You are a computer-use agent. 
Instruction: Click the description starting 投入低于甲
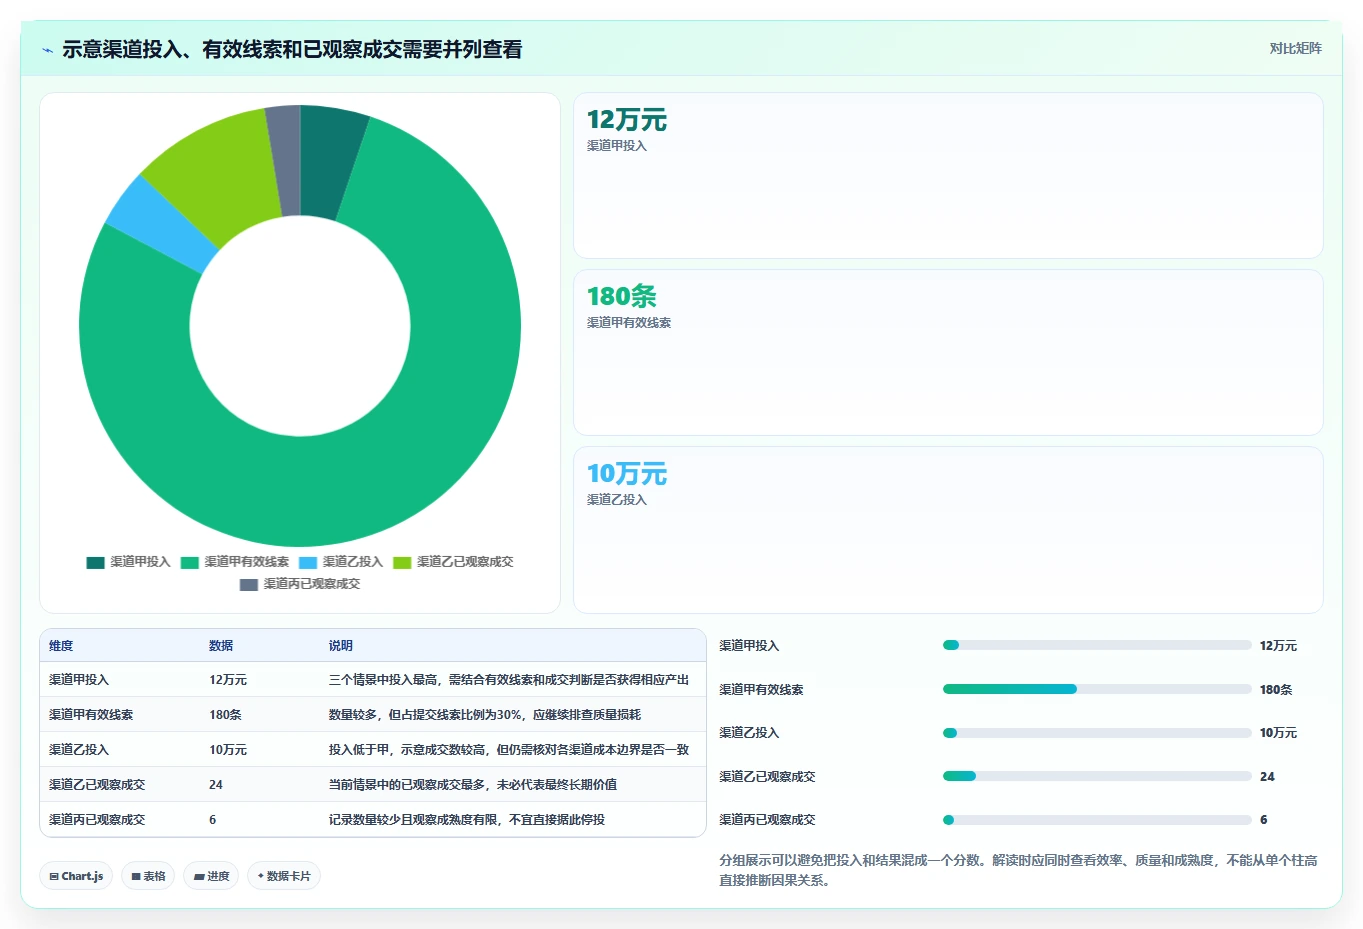pos(509,750)
